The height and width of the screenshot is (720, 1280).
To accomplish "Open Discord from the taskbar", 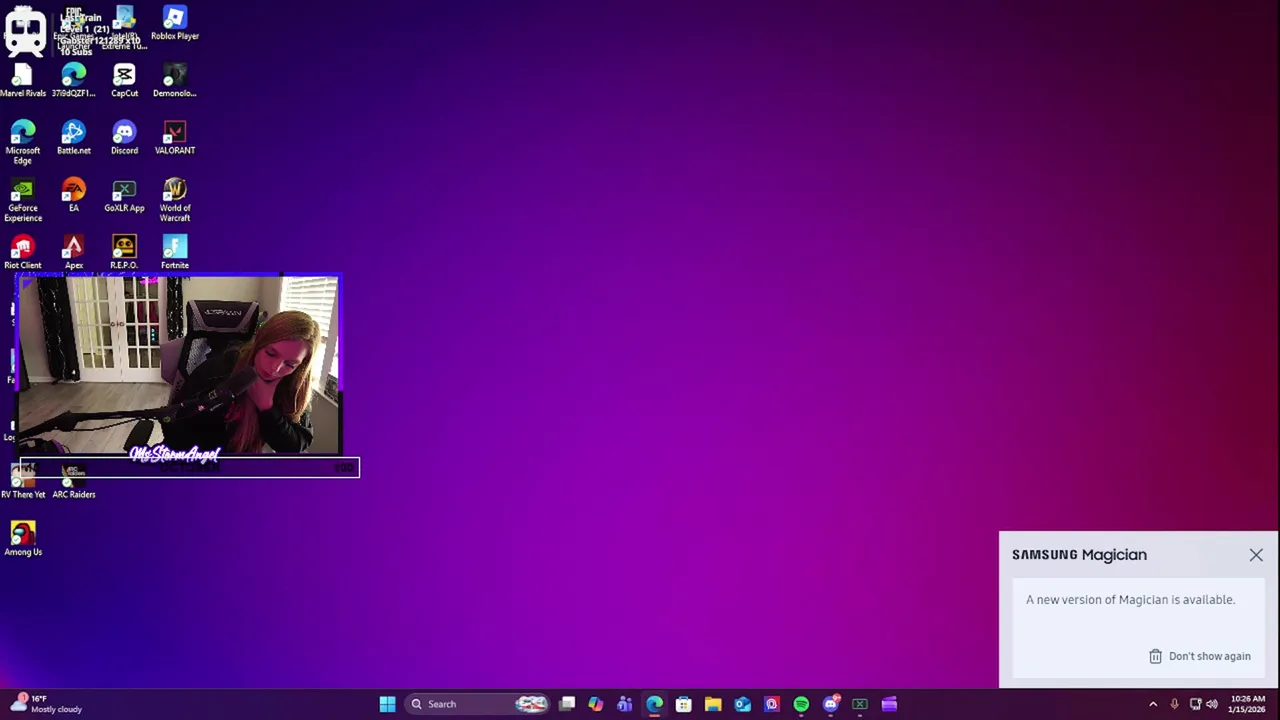I will pos(831,704).
